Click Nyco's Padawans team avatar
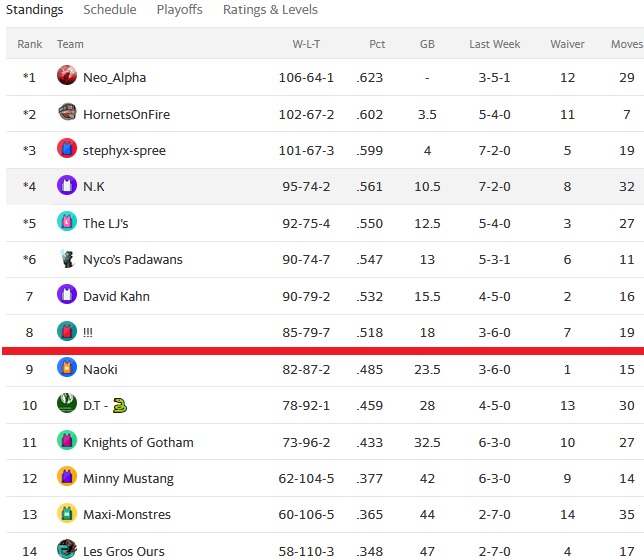 point(67,258)
